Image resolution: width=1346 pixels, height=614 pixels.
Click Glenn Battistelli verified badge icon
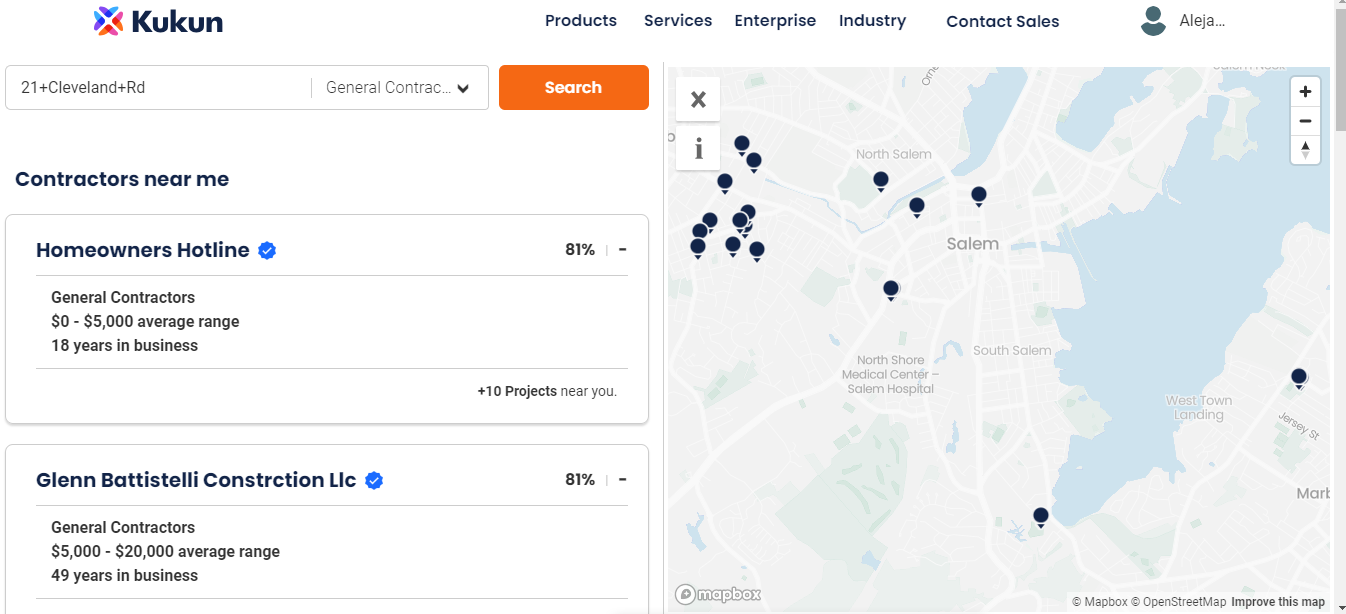374,481
